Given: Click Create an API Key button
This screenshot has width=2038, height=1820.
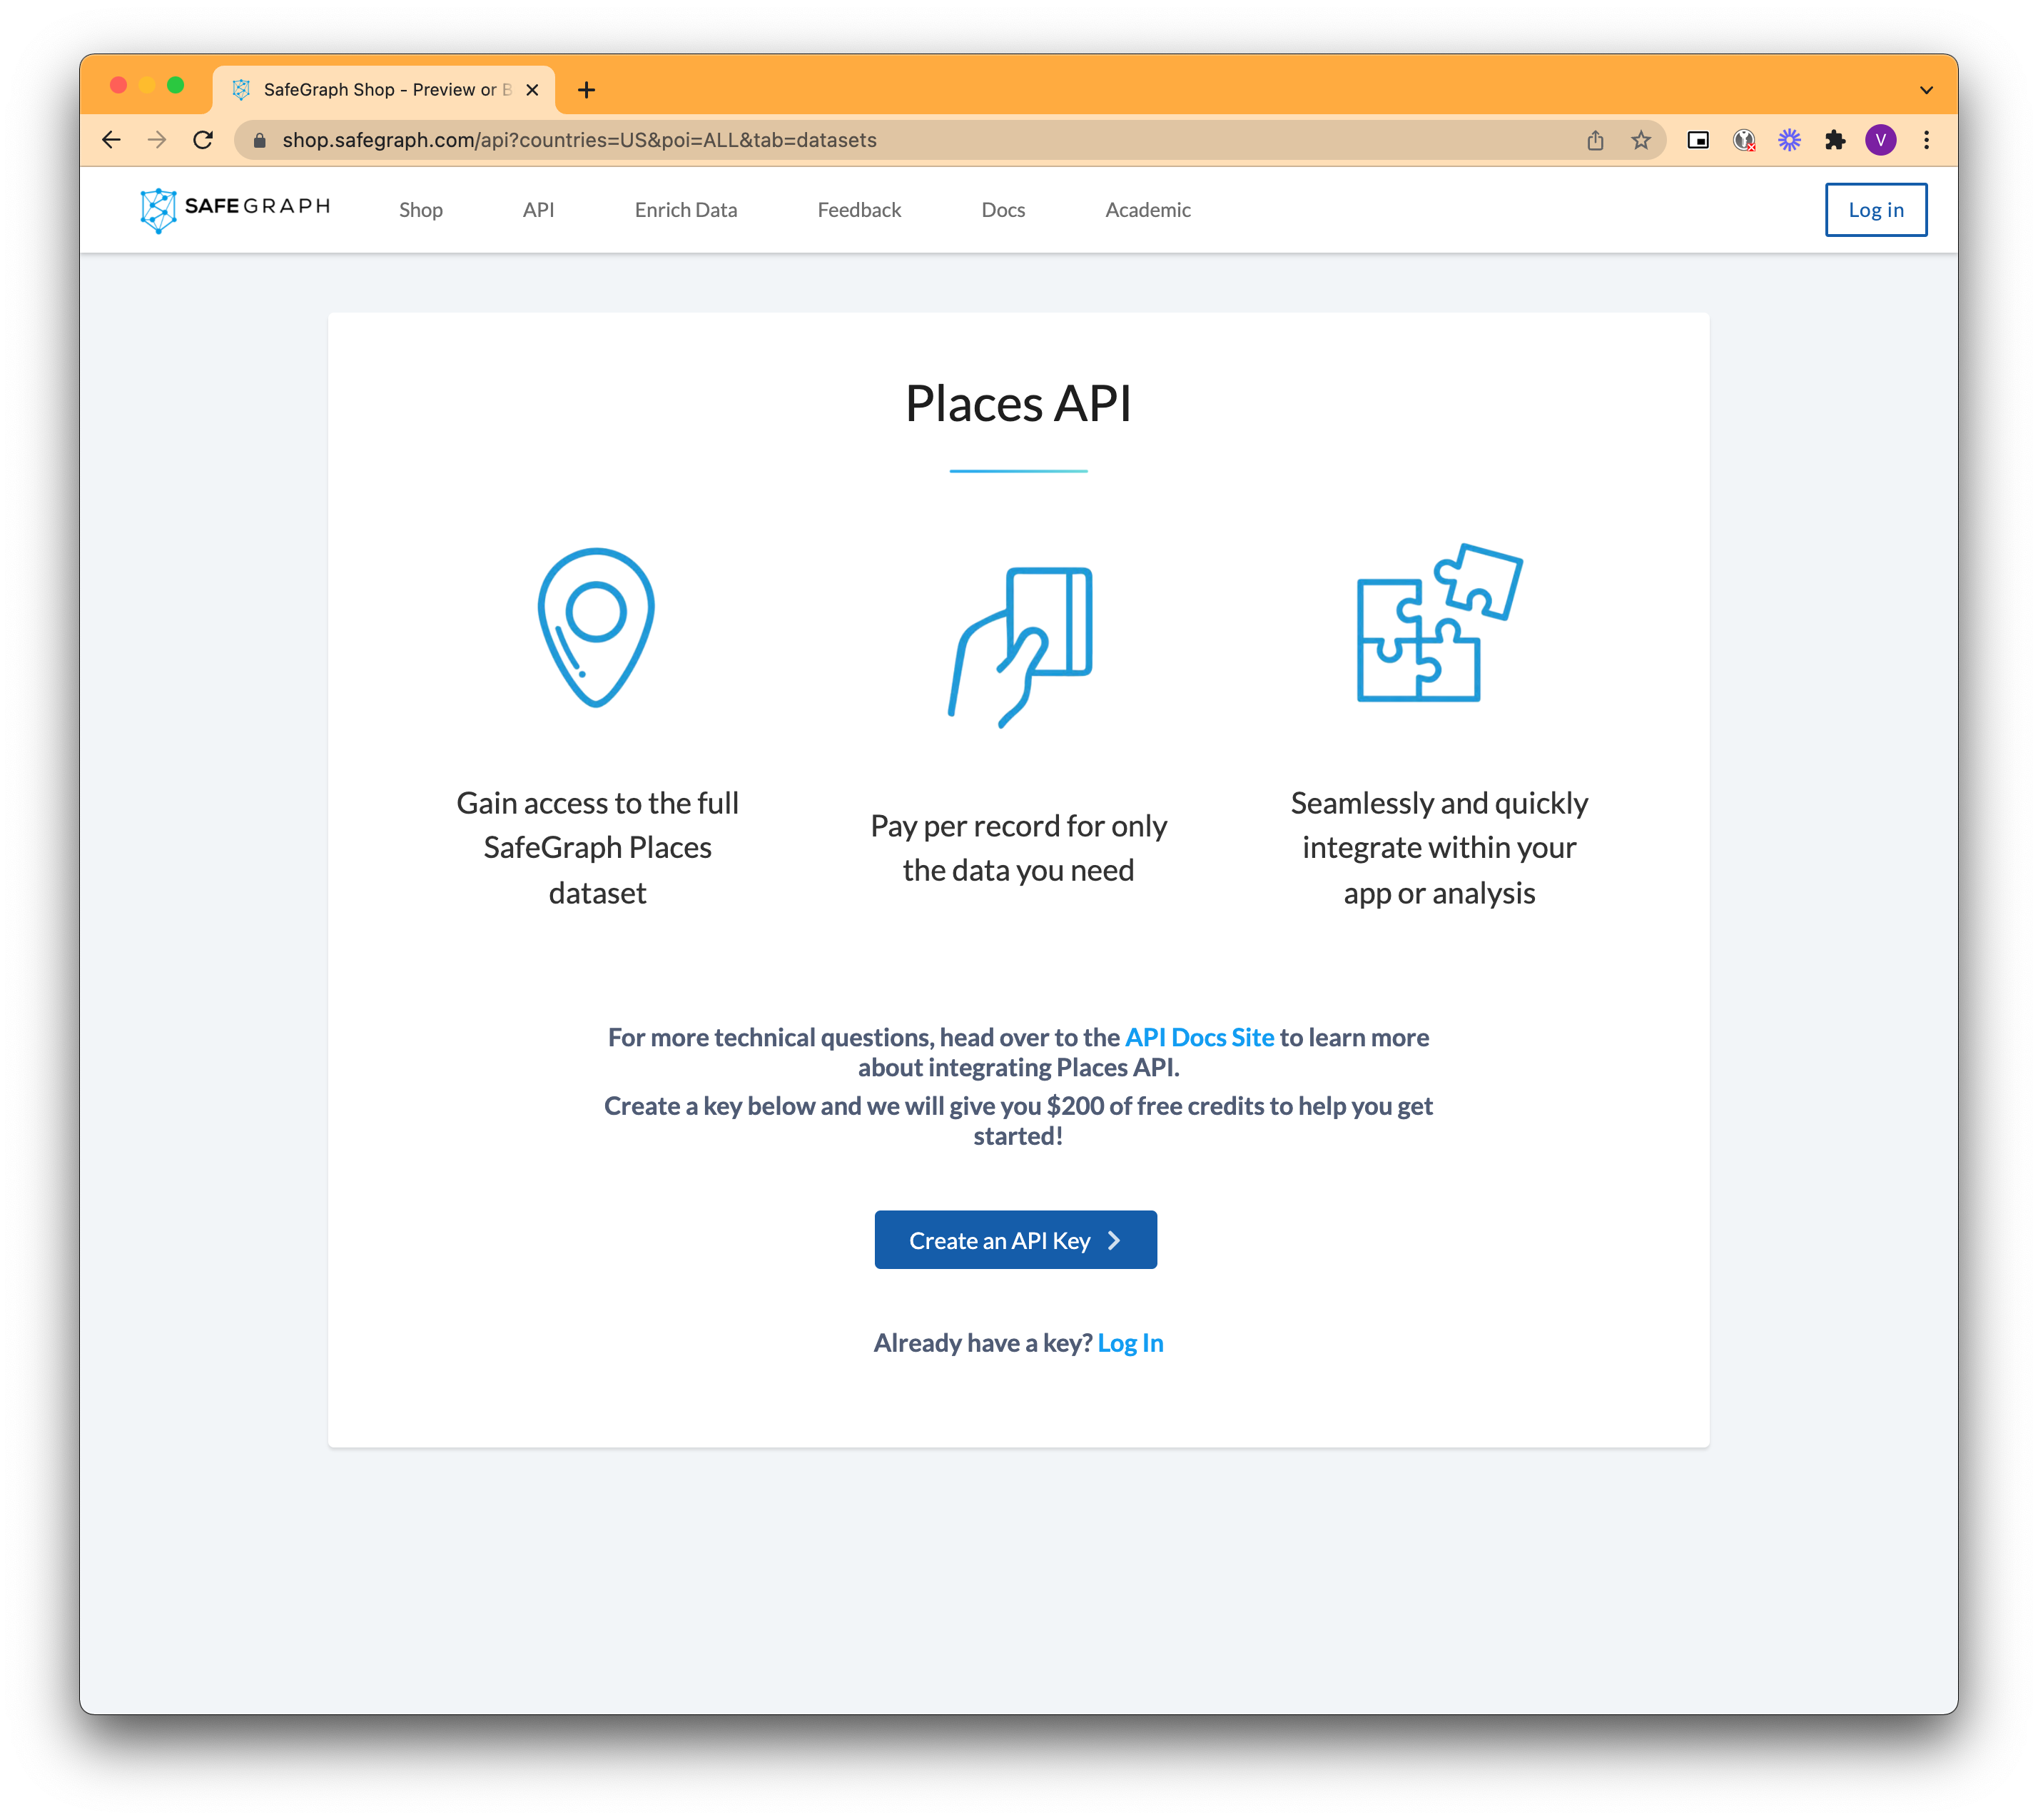Looking at the screenshot, I should point(1016,1240).
